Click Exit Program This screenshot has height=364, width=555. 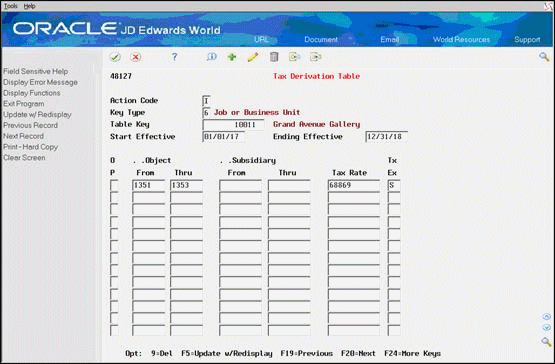(24, 104)
